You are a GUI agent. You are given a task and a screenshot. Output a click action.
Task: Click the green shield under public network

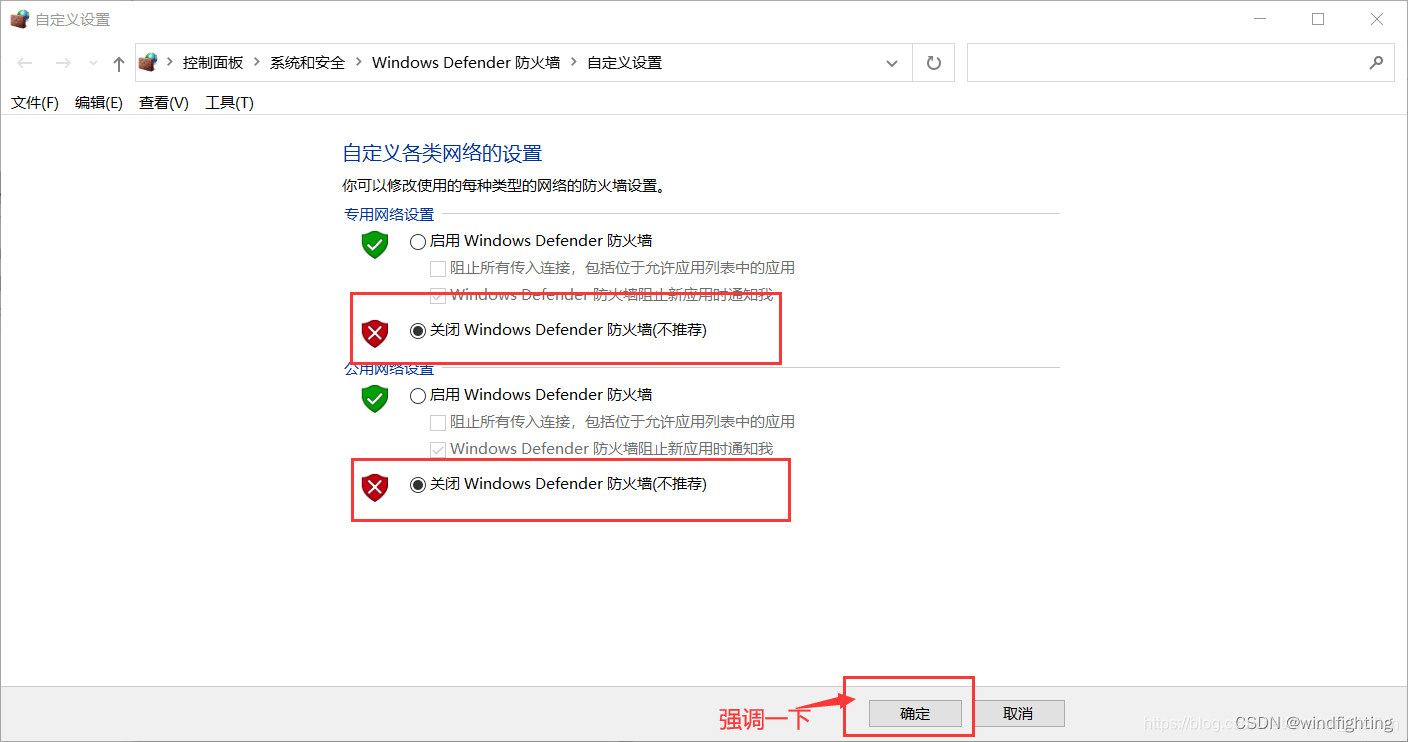click(374, 398)
